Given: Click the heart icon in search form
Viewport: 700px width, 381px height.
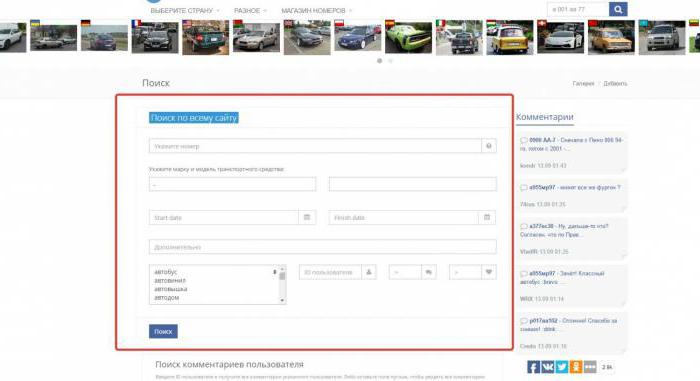Looking at the screenshot, I should click(x=489, y=272).
